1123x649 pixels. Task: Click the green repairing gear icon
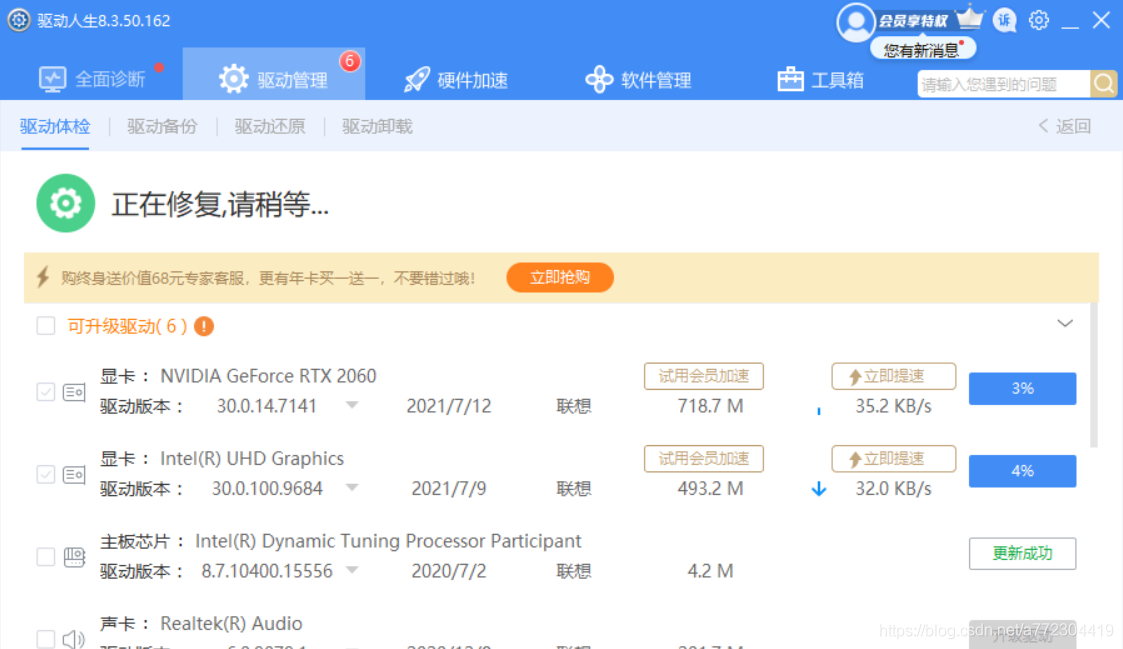pos(65,203)
